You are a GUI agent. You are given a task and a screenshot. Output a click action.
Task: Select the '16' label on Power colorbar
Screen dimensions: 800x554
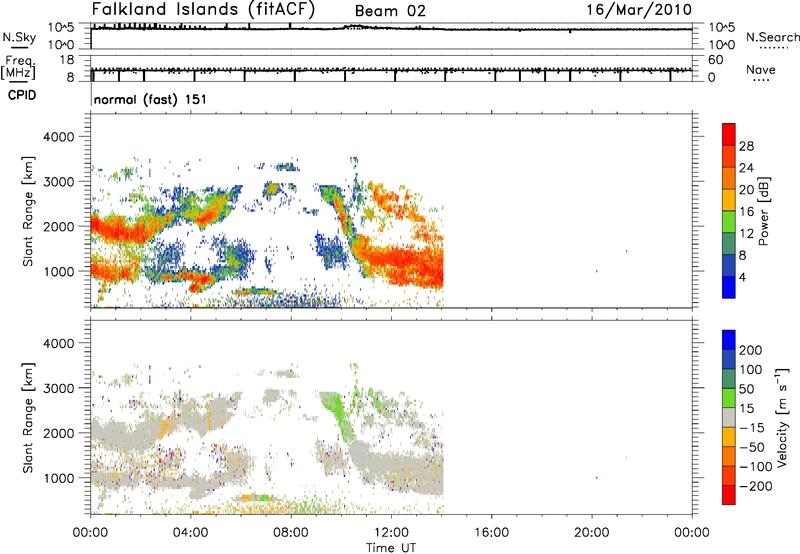tap(746, 212)
